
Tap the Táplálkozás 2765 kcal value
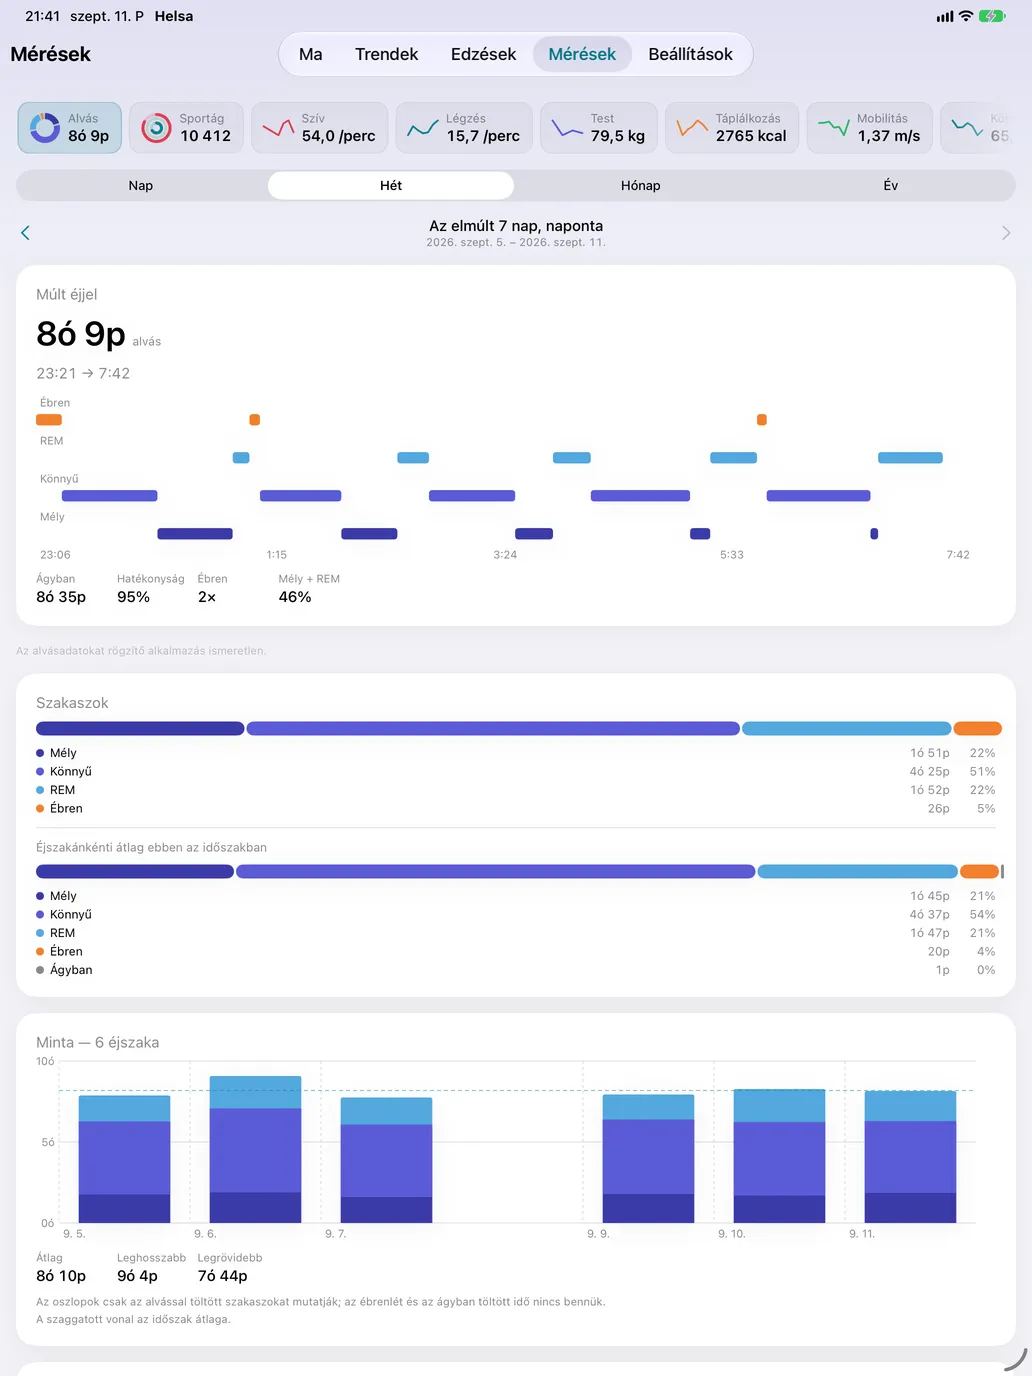751,136
